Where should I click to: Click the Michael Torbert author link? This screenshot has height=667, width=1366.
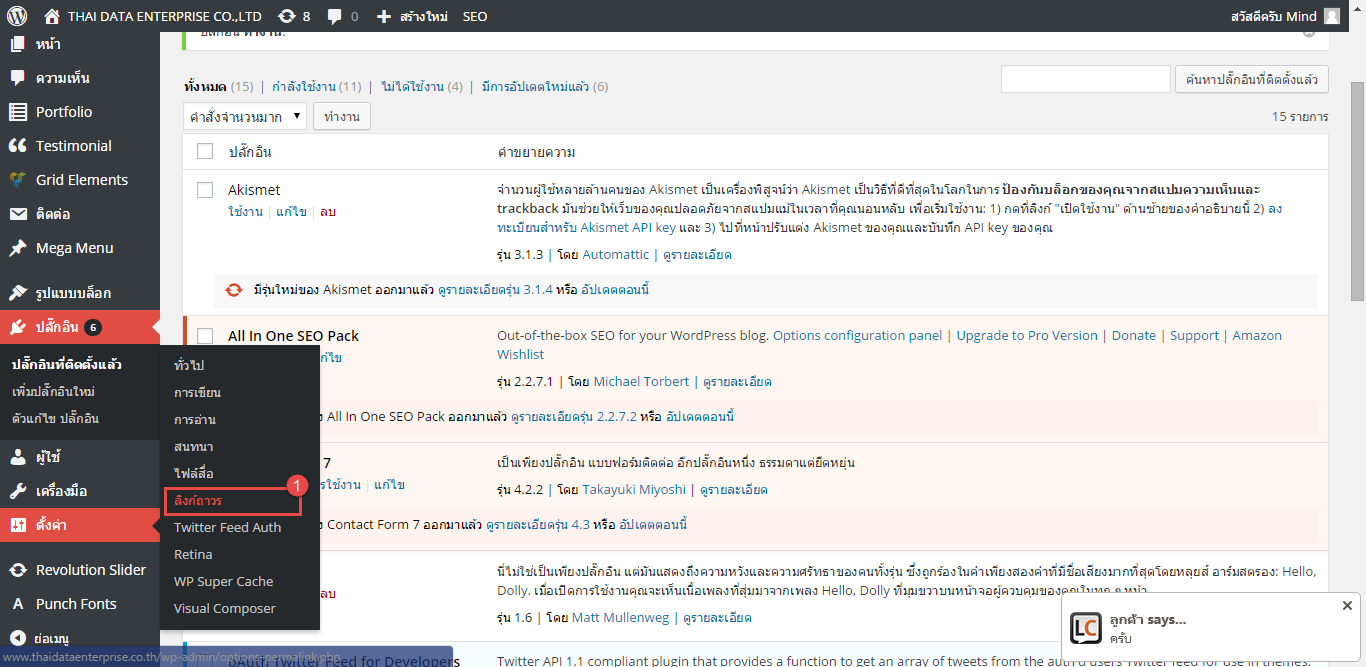pos(642,382)
